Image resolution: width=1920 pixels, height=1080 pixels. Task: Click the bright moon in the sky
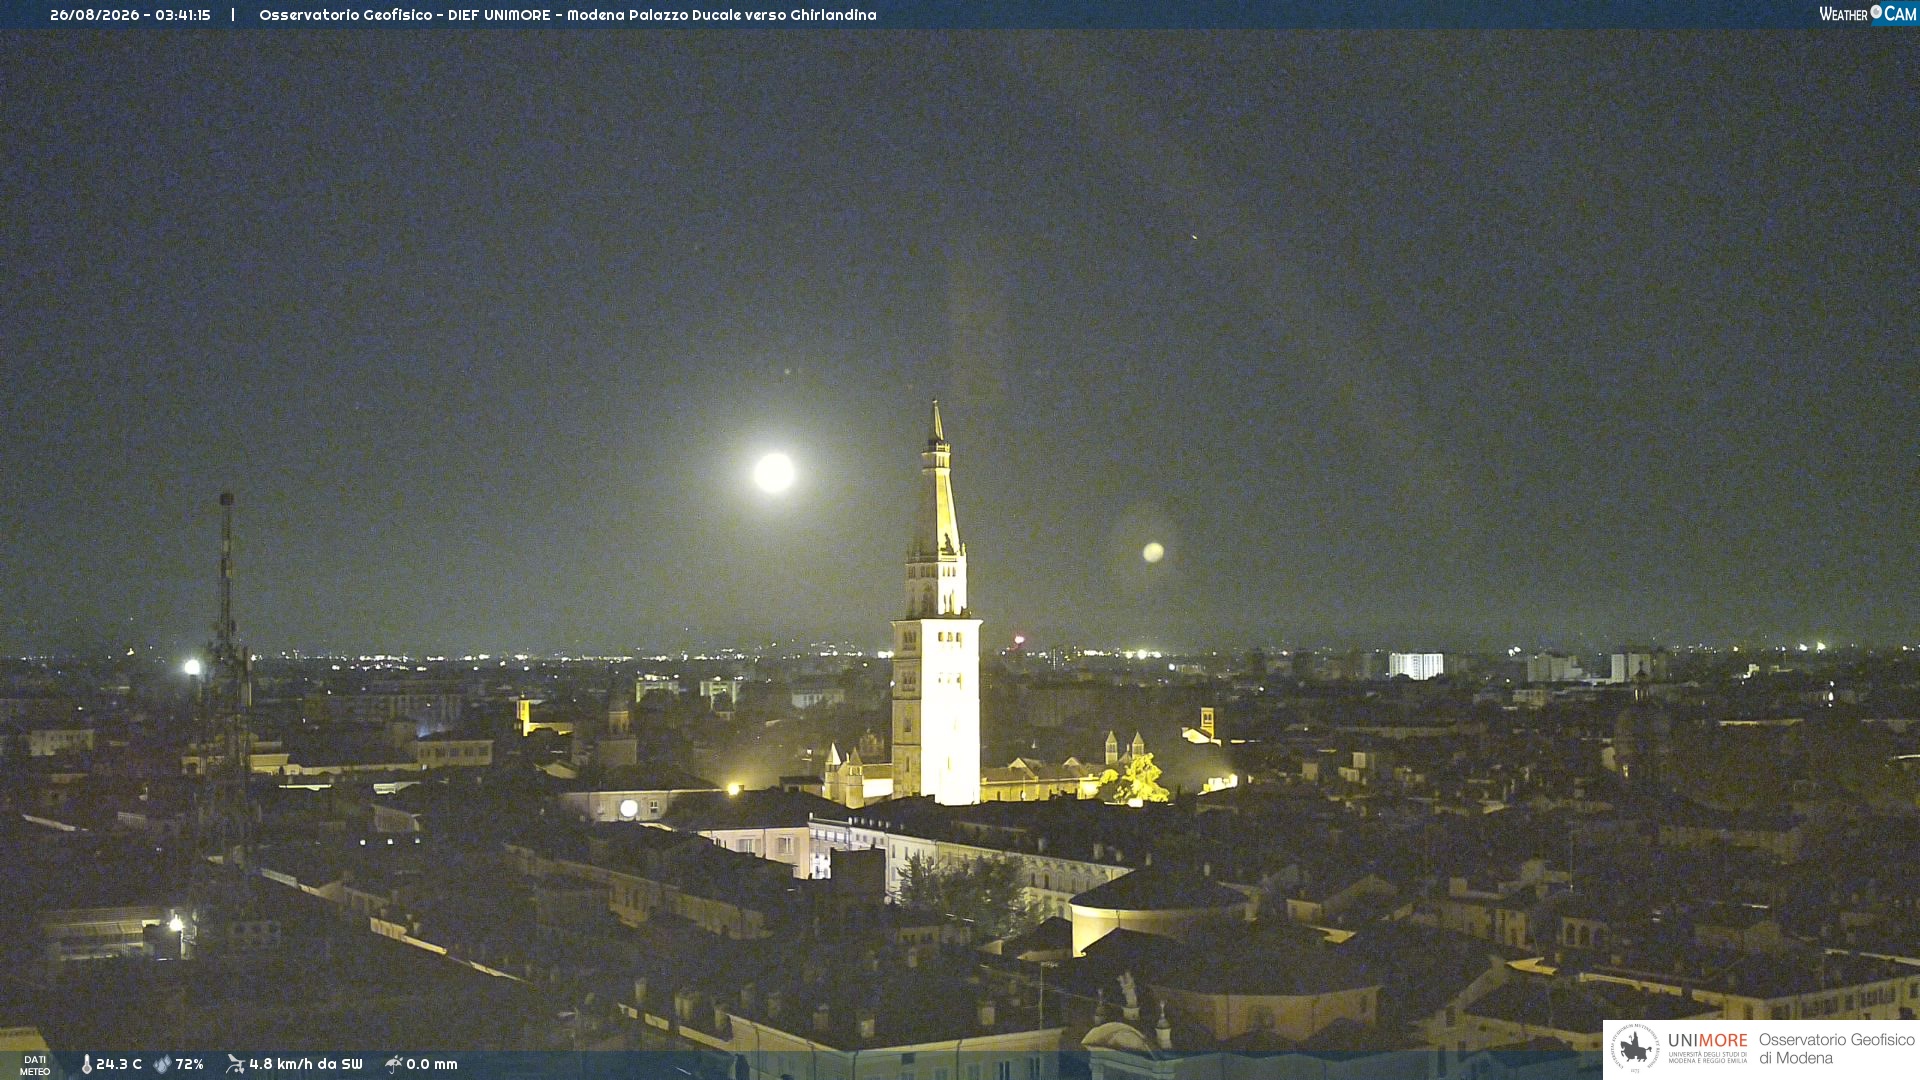[x=773, y=472]
